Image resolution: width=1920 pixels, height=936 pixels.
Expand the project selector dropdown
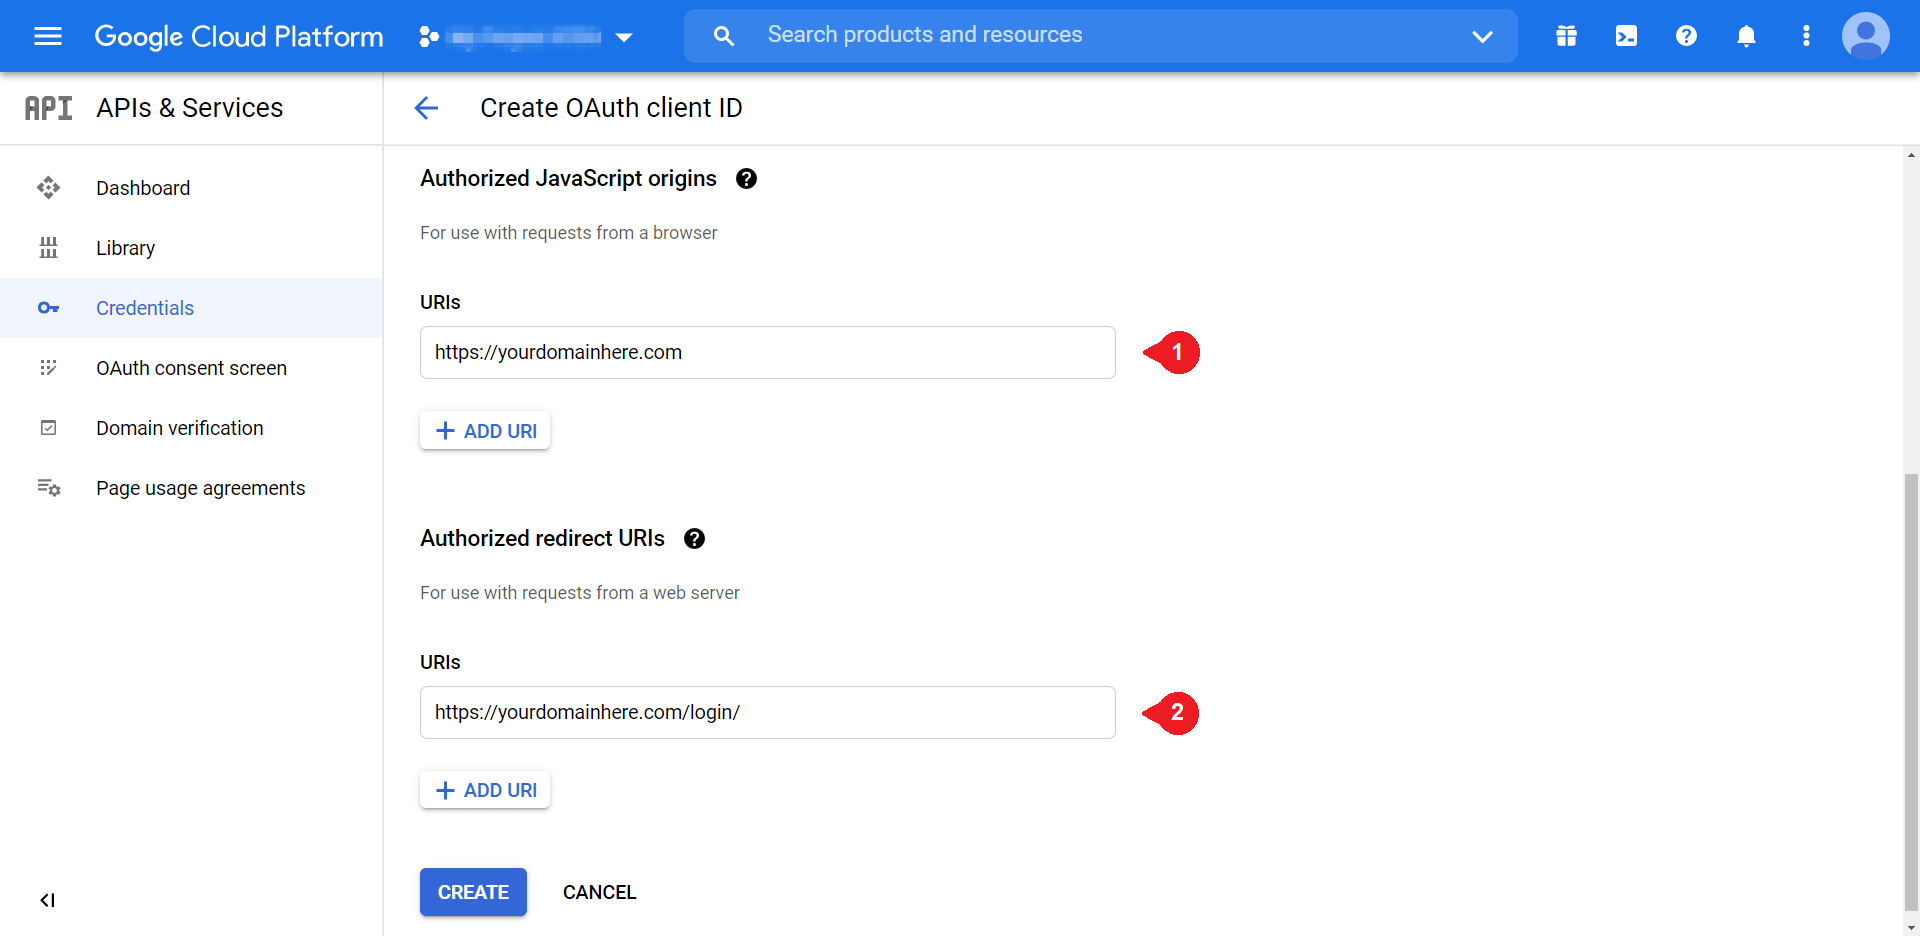[x=624, y=38]
